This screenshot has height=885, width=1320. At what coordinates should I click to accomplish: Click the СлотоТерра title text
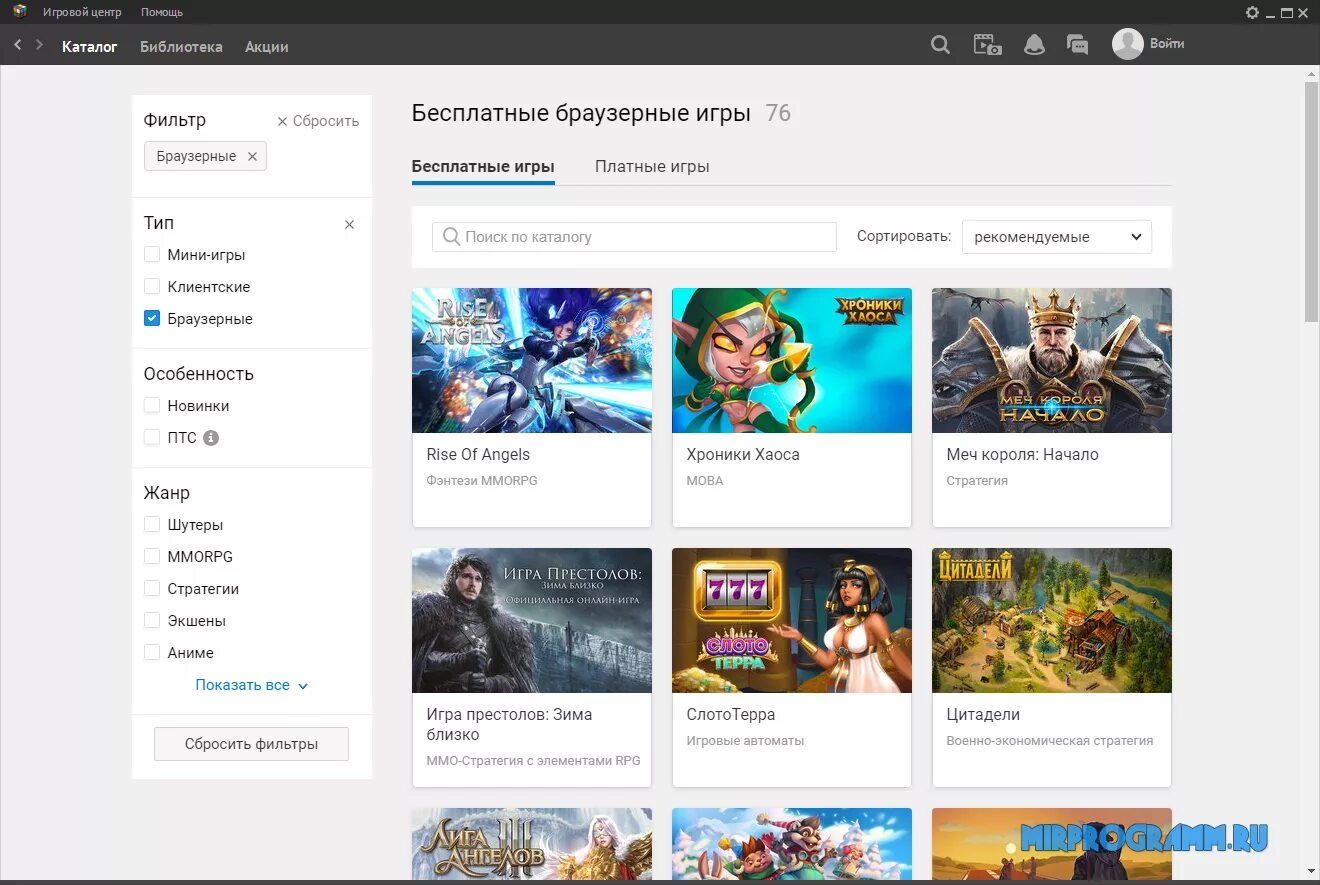click(x=731, y=715)
